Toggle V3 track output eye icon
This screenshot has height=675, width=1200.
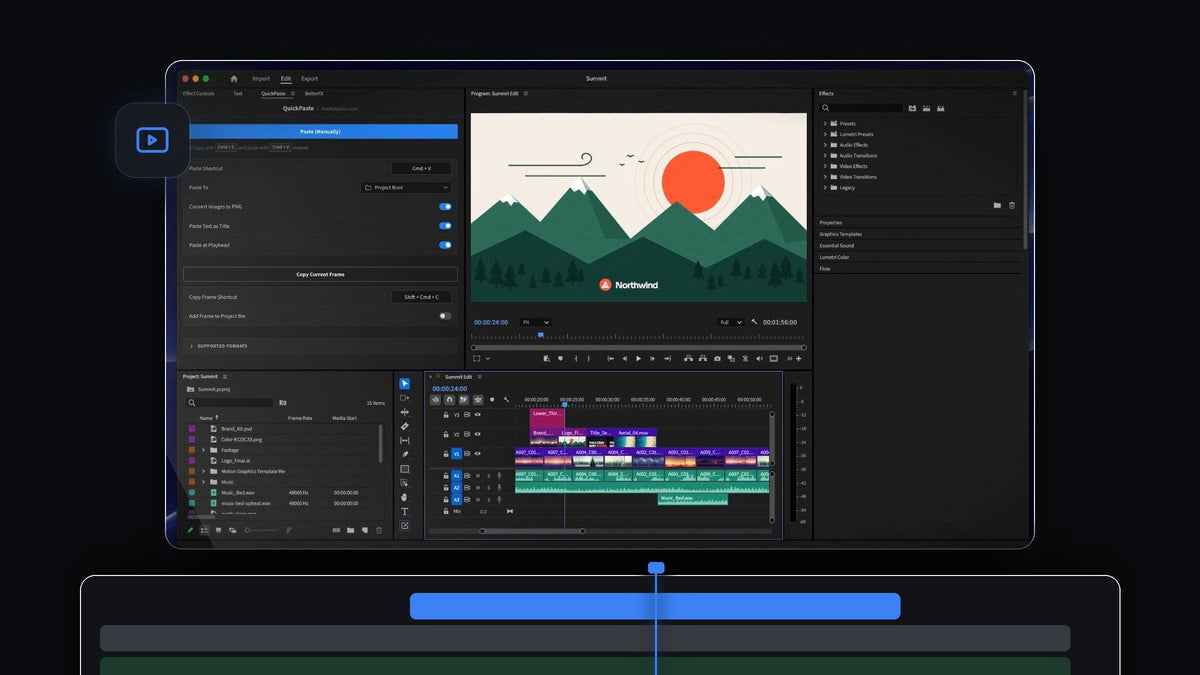point(477,414)
